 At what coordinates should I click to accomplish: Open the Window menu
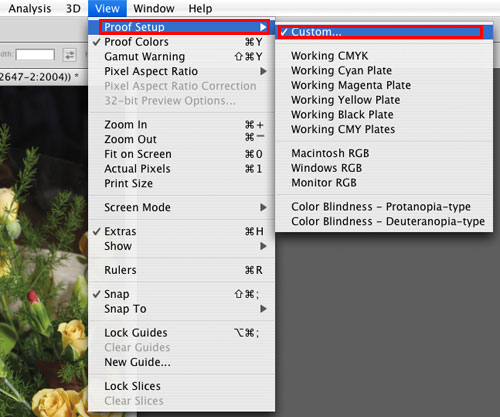[154, 8]
